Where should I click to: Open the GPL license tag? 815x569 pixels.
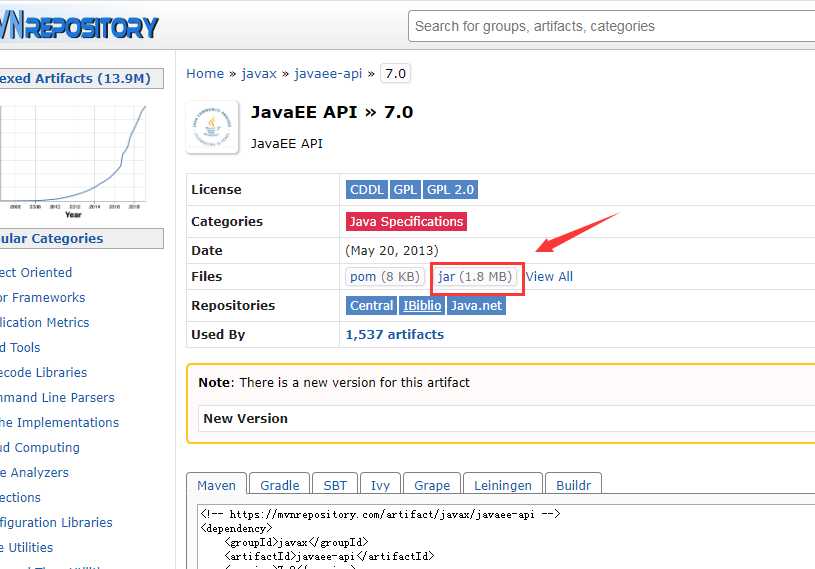[405, 190]
